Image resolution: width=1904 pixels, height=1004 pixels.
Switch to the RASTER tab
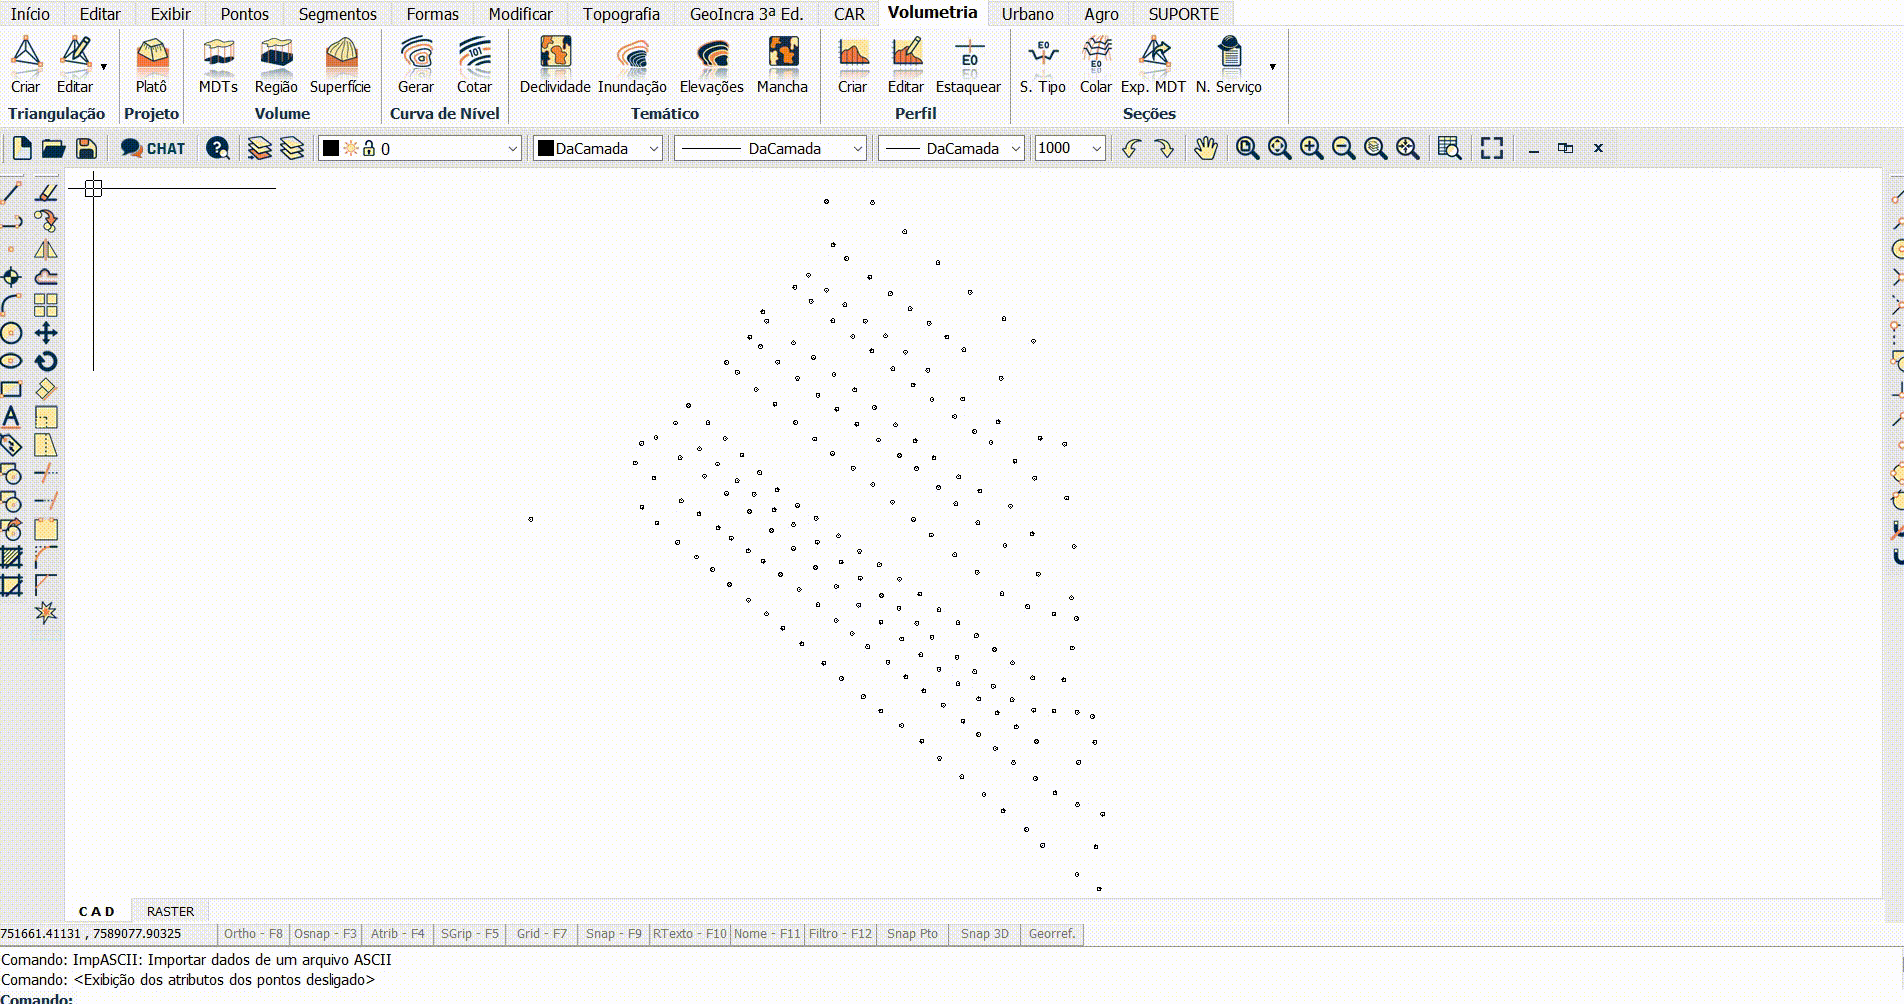(169, 911)
